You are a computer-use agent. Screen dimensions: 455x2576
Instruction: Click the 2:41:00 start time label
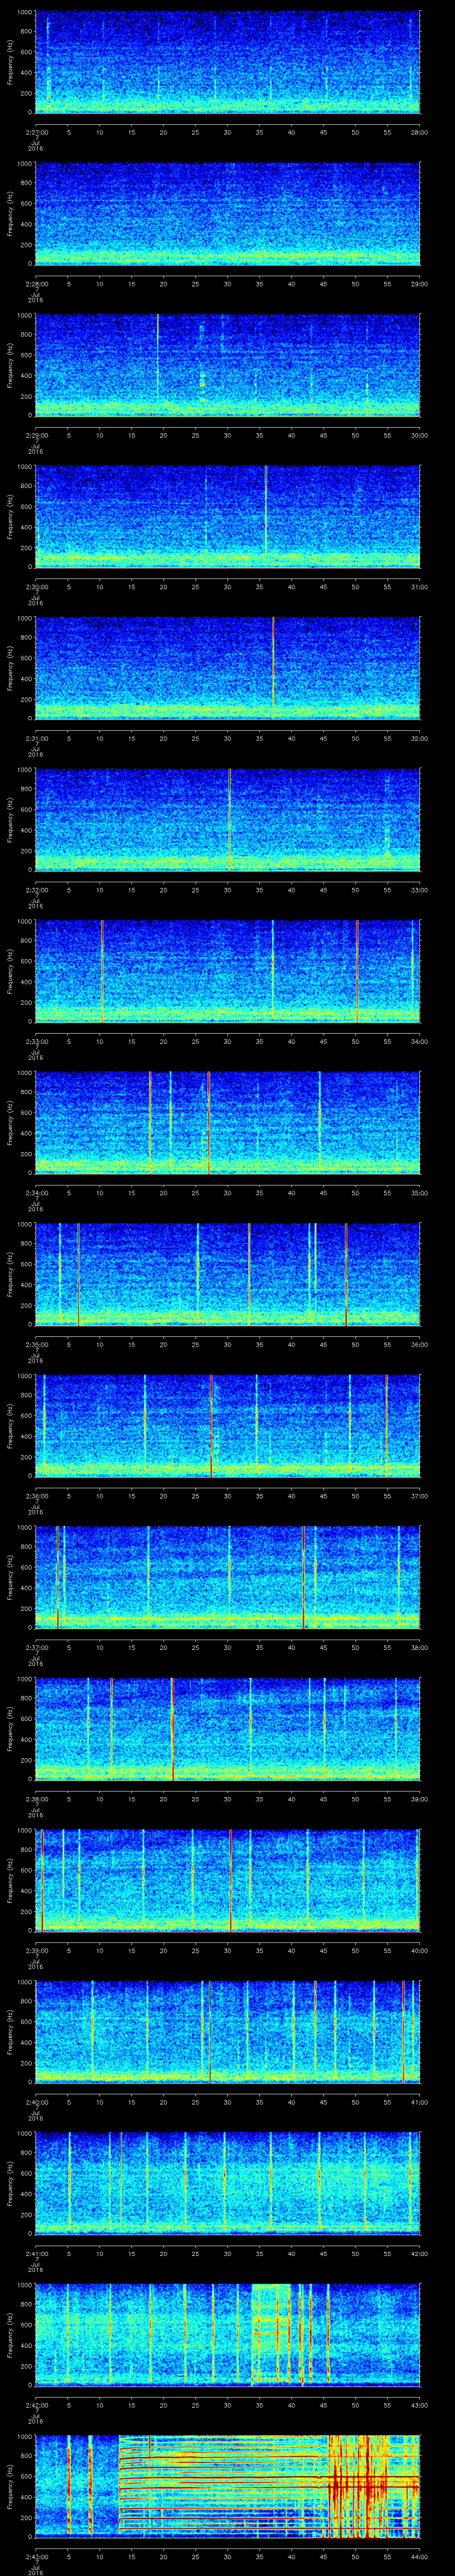click(x=37, y=2254)
